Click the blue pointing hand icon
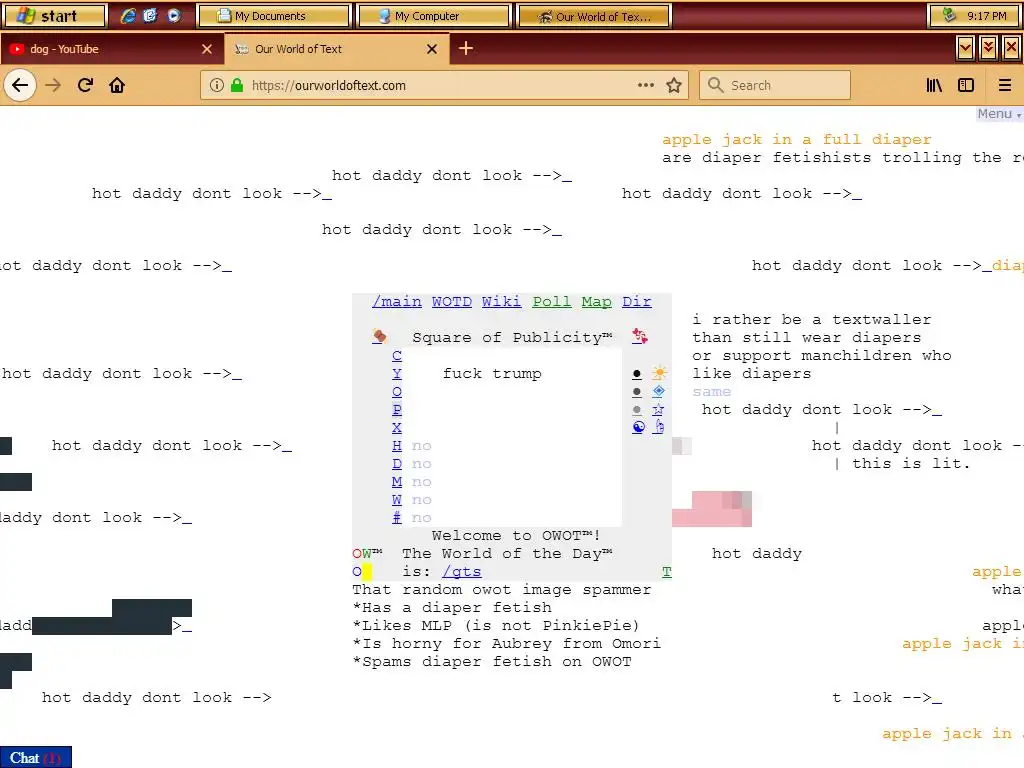Screen dimensions: 1024x768 659,427
